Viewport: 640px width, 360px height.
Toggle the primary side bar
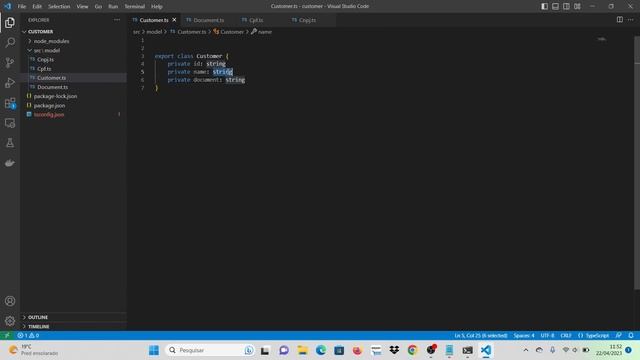544,6
